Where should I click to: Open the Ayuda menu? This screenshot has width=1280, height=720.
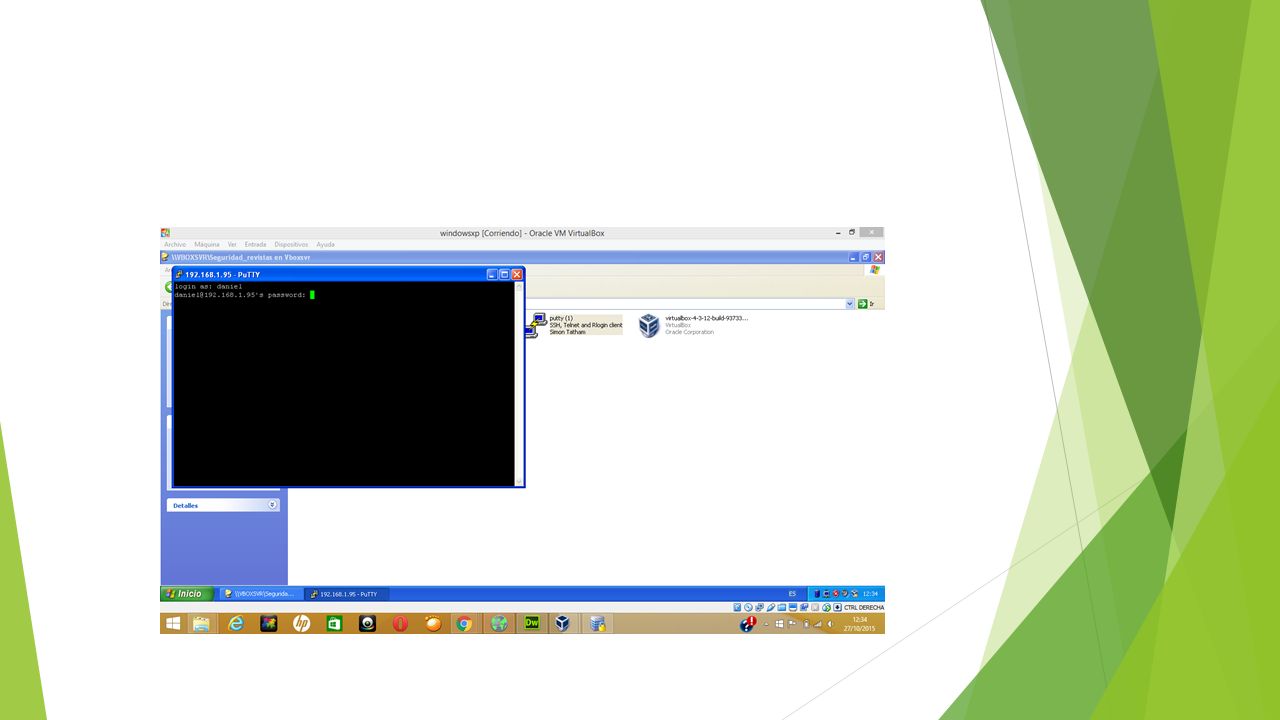(x=326, y=244)
